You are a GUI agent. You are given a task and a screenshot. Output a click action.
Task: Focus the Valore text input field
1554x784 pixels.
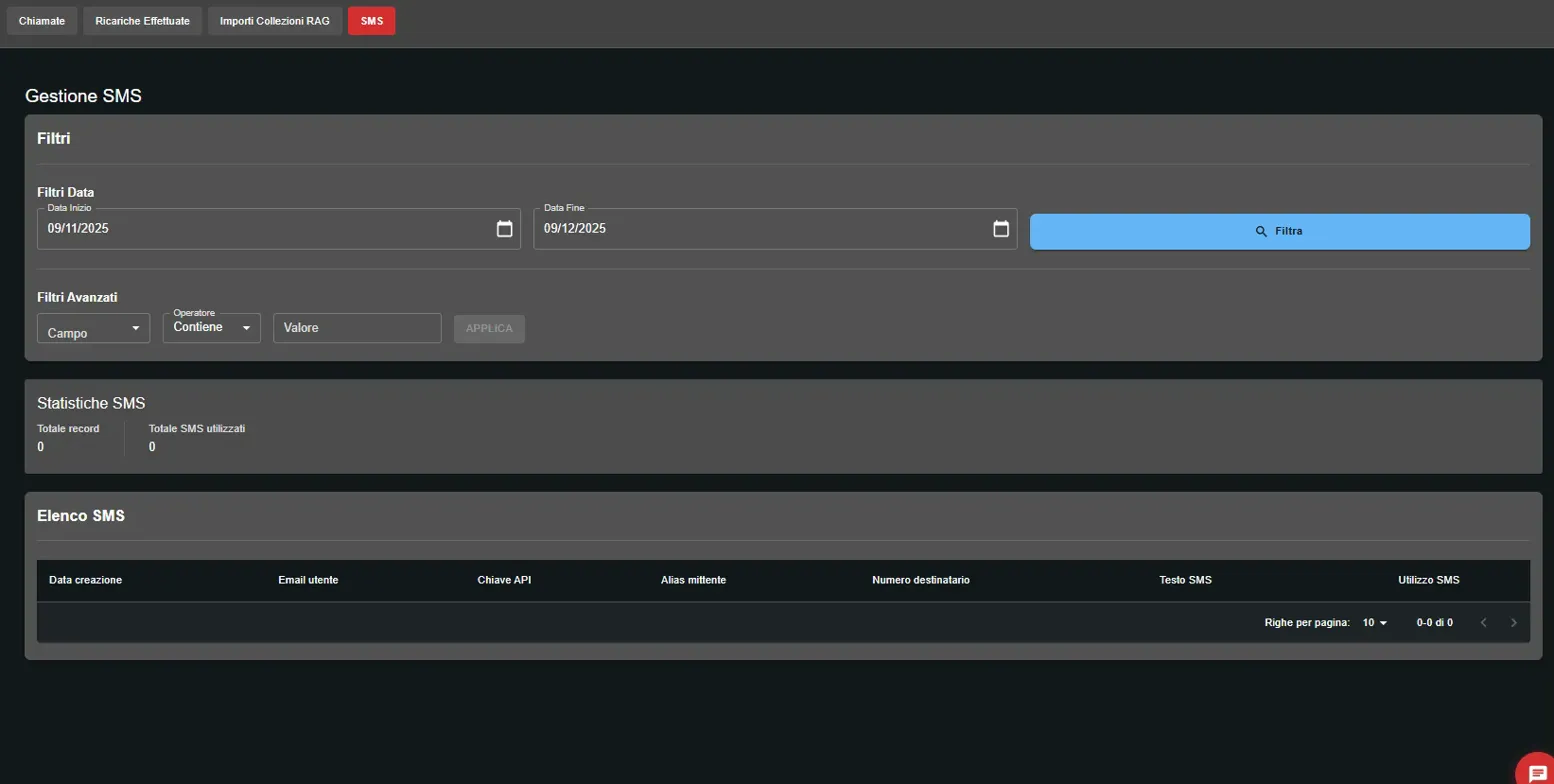[x=357, y=328]
